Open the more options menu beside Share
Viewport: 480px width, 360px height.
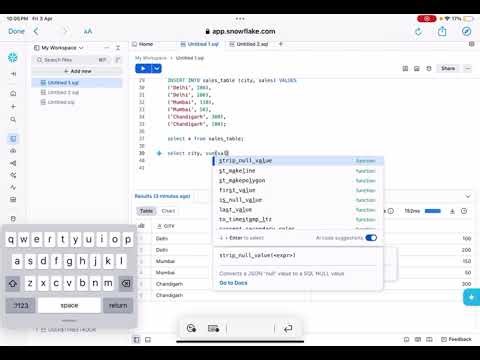pos(468,69)
